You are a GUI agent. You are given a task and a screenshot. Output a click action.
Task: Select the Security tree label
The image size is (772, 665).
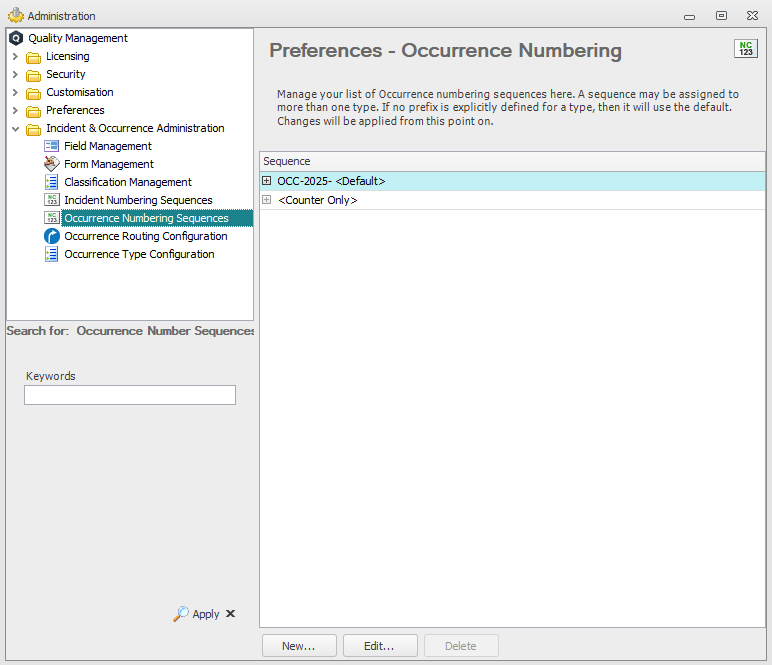65,74
